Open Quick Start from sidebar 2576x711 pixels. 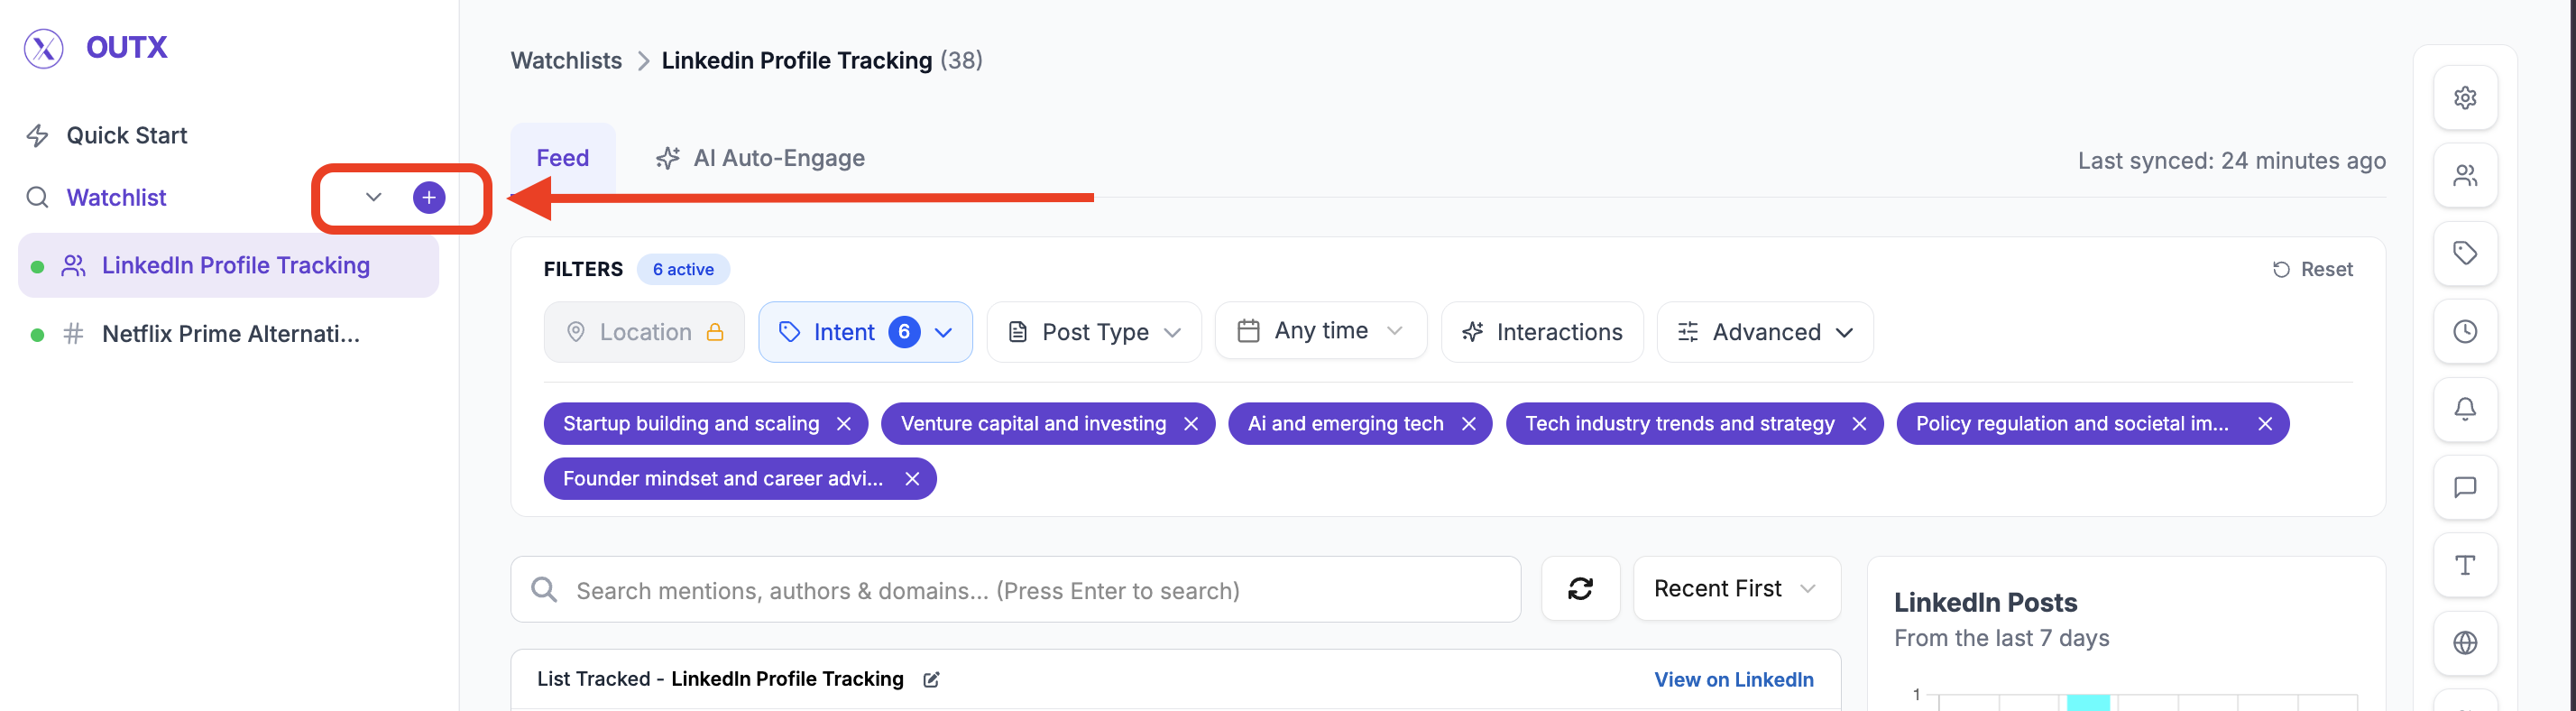(x=126, y=135)
